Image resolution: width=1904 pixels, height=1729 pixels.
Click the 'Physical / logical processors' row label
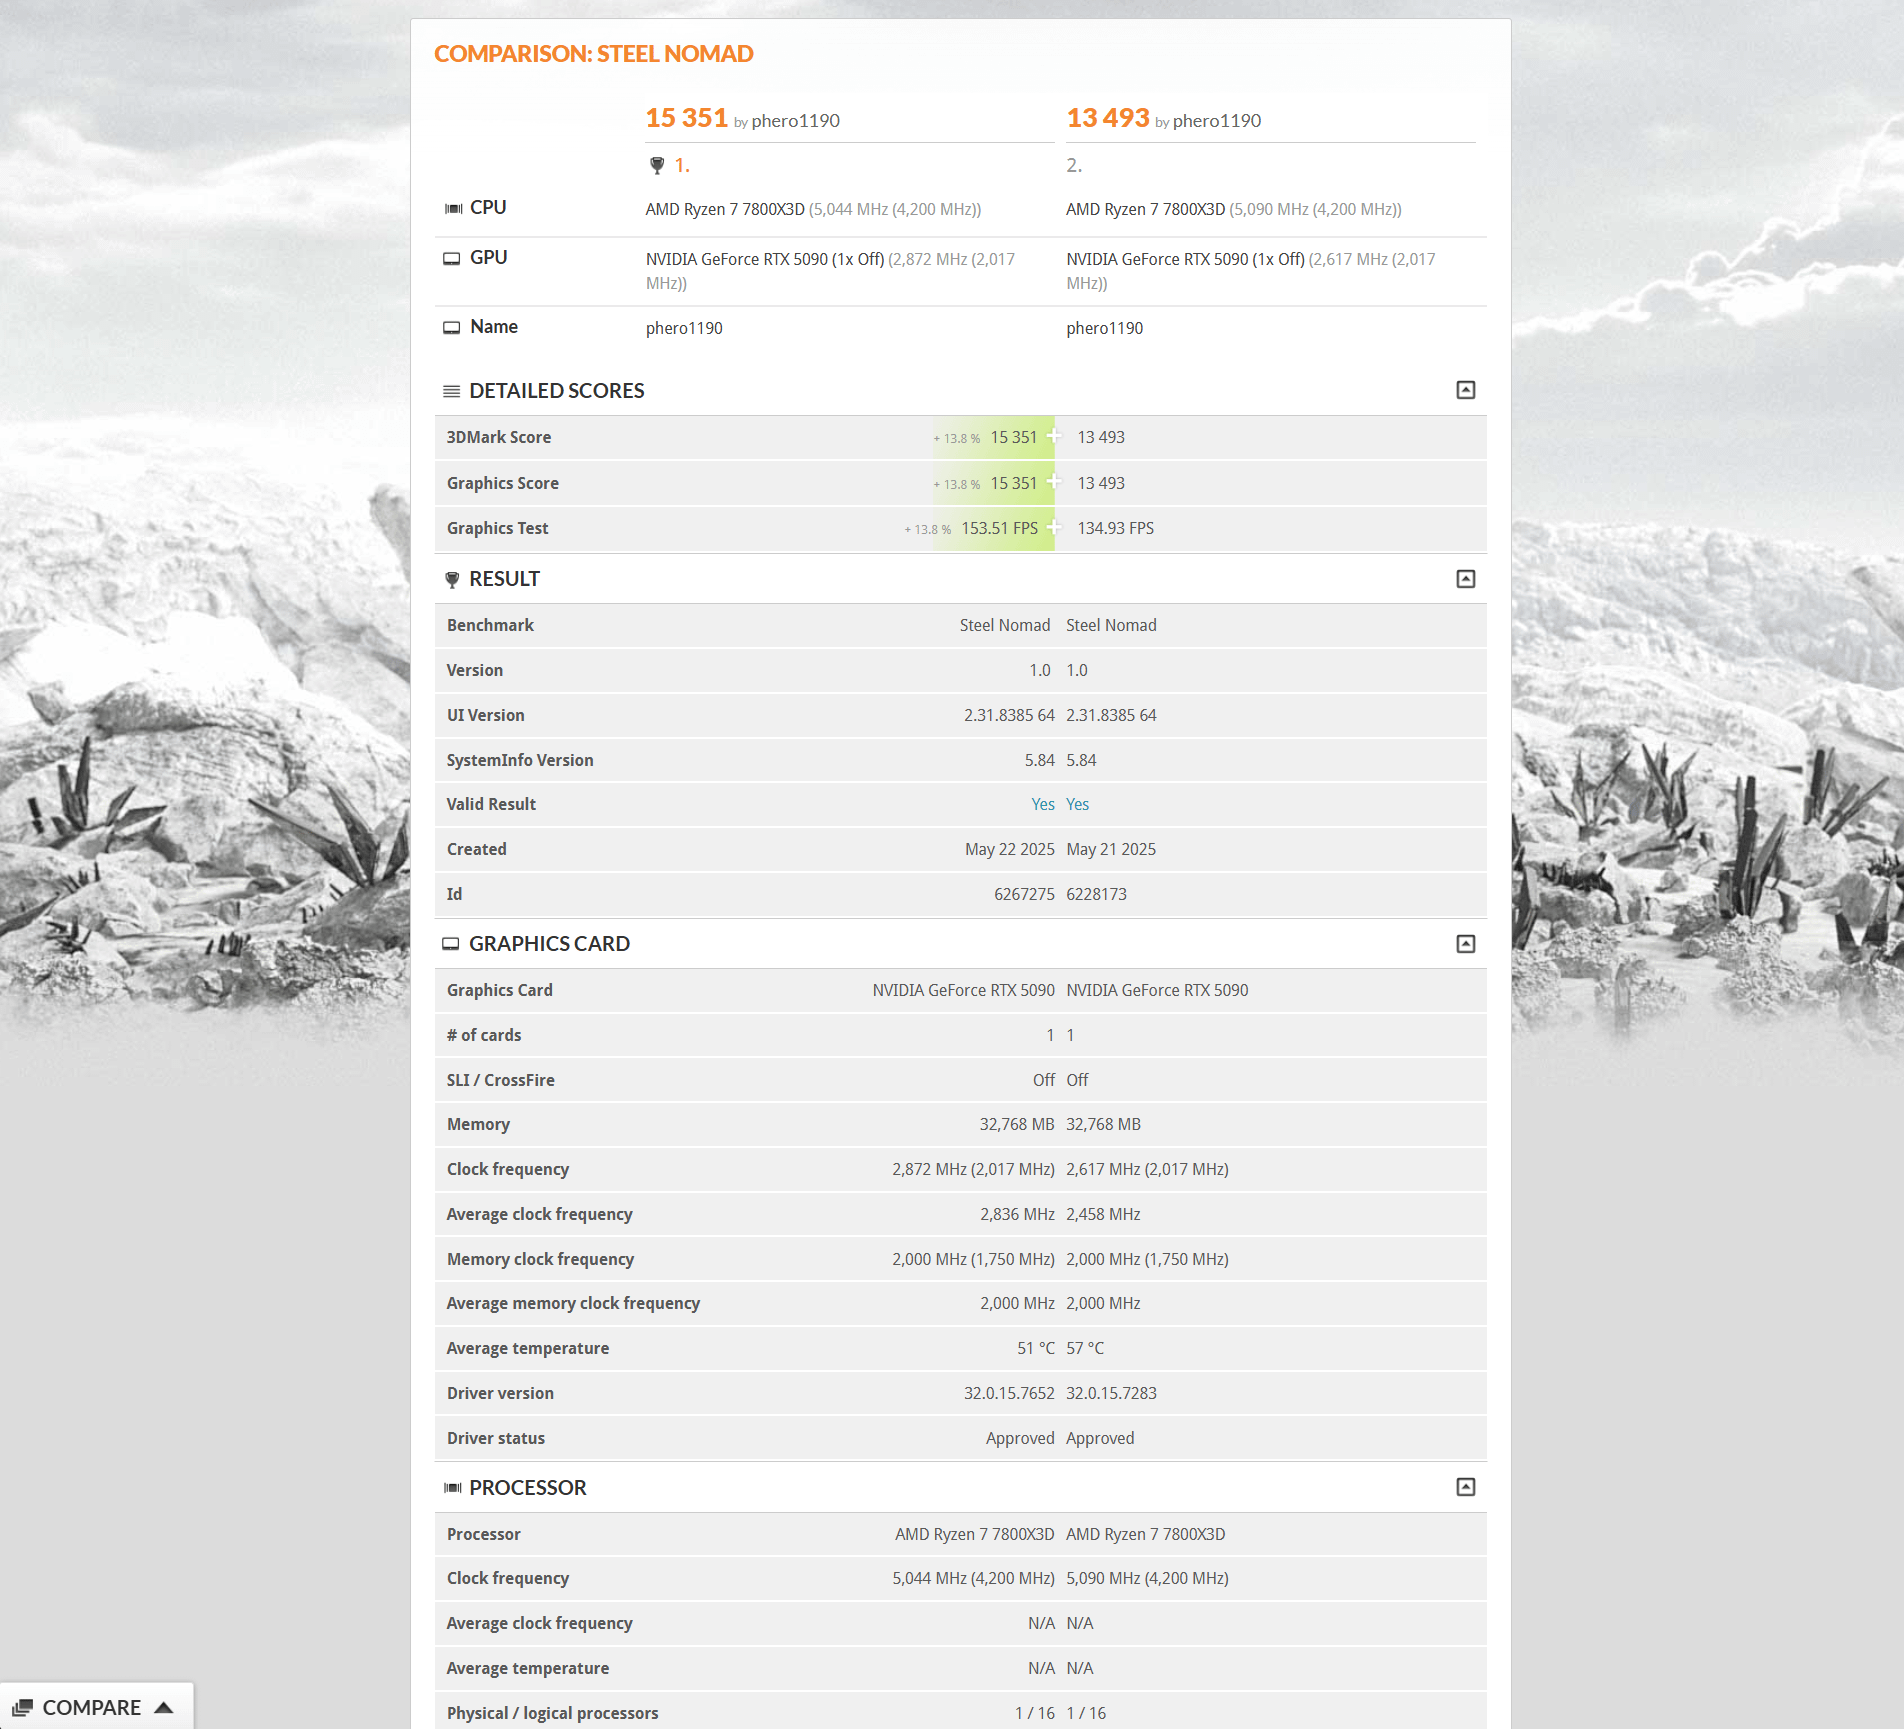[x=552, y=1713]
